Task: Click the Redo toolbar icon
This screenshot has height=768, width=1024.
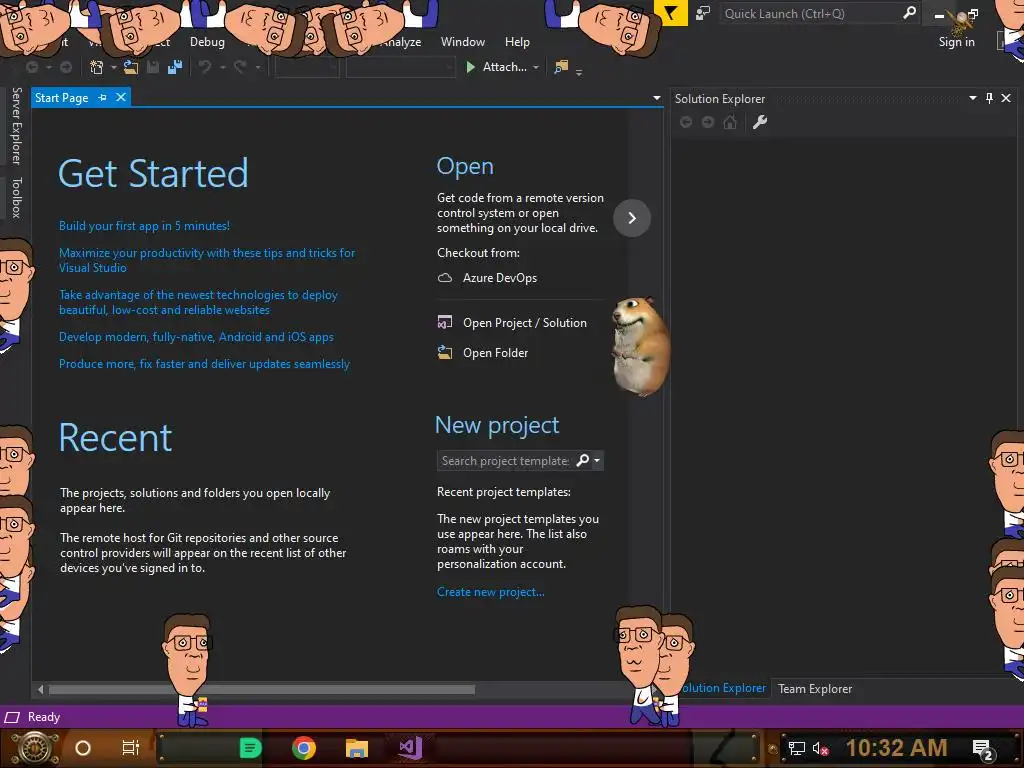Action: [240, 67]
